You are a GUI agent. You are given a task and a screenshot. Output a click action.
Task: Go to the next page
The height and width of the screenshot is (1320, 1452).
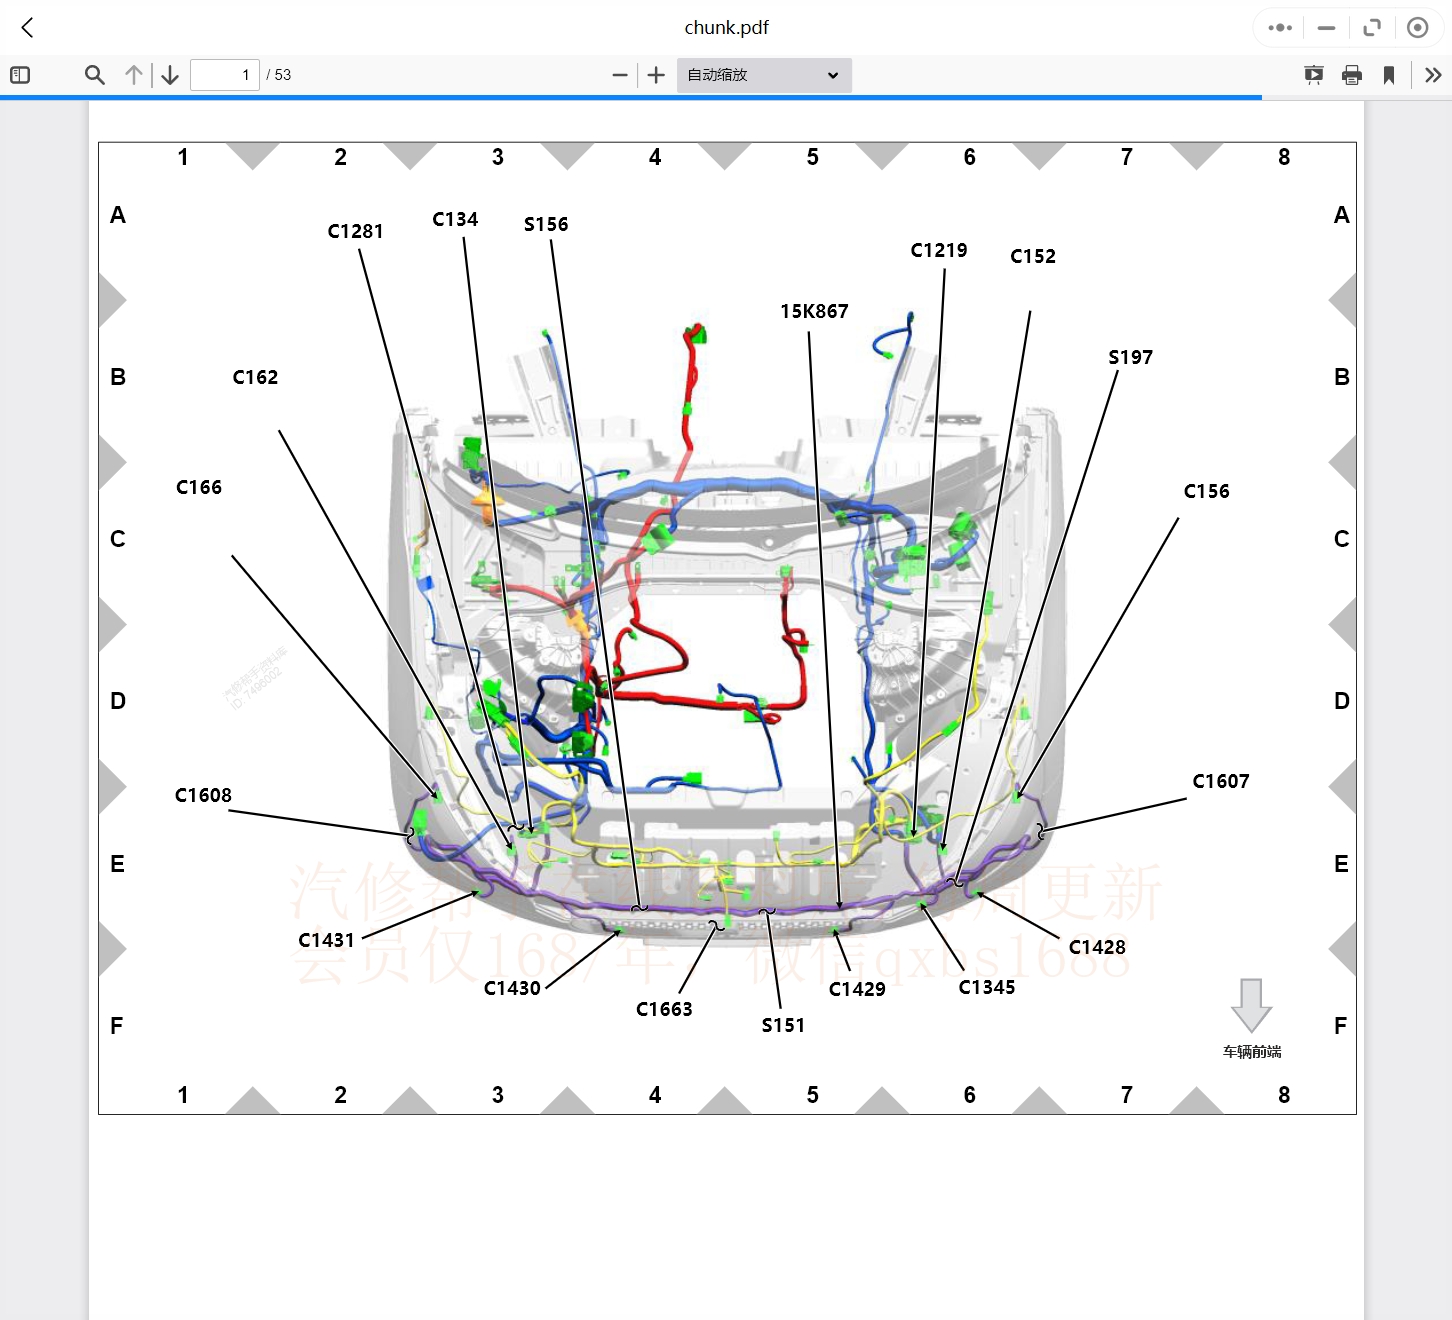click(170, 75)
